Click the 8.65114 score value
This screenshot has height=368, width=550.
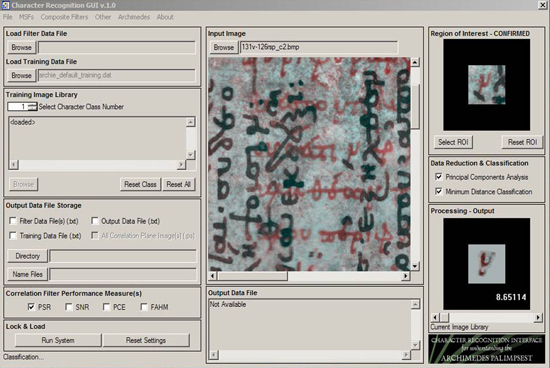[511, 297]
